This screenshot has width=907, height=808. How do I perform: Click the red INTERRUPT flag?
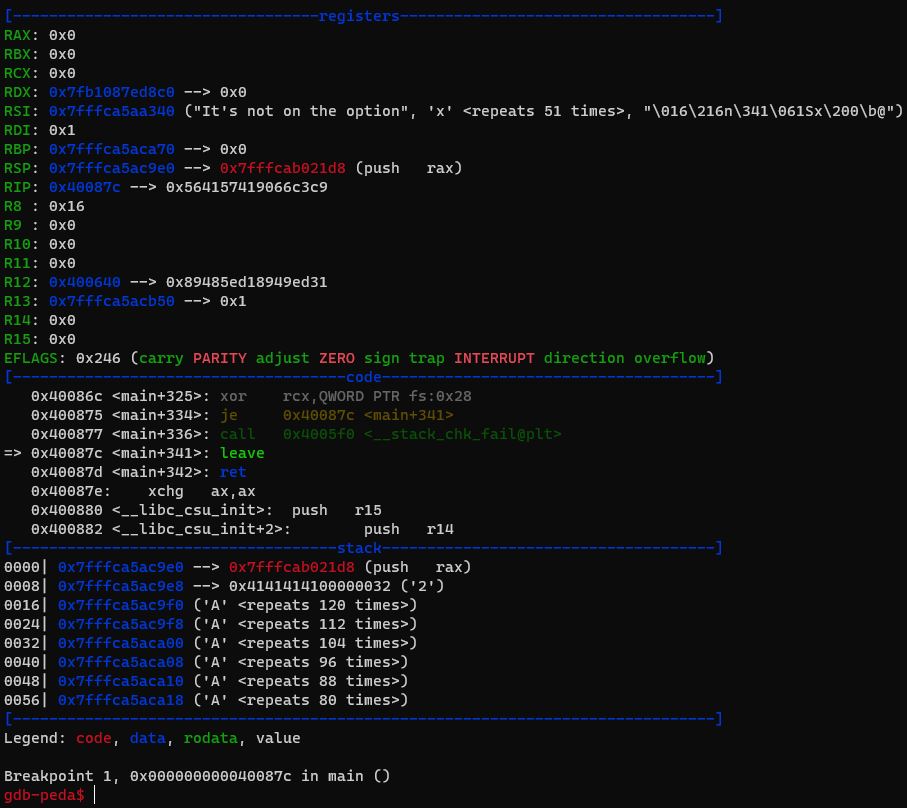click(495, 359)
